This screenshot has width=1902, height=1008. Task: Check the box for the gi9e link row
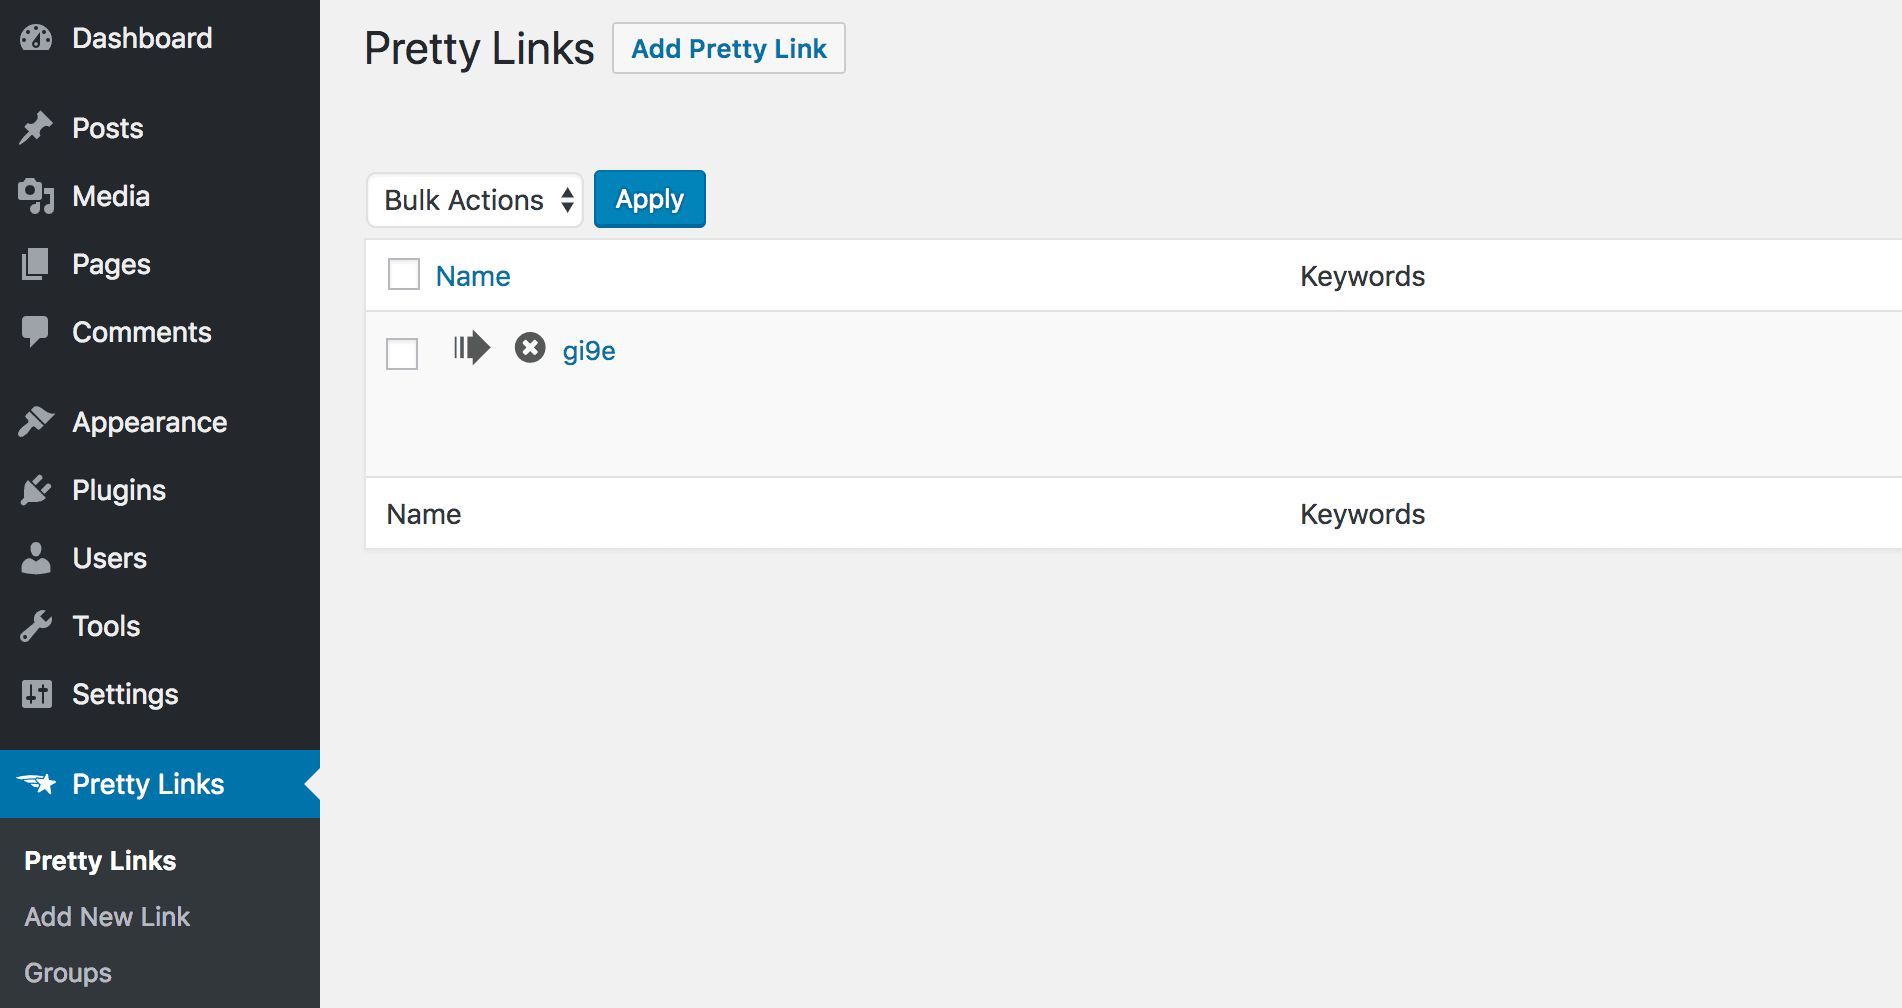coord(402,354)
